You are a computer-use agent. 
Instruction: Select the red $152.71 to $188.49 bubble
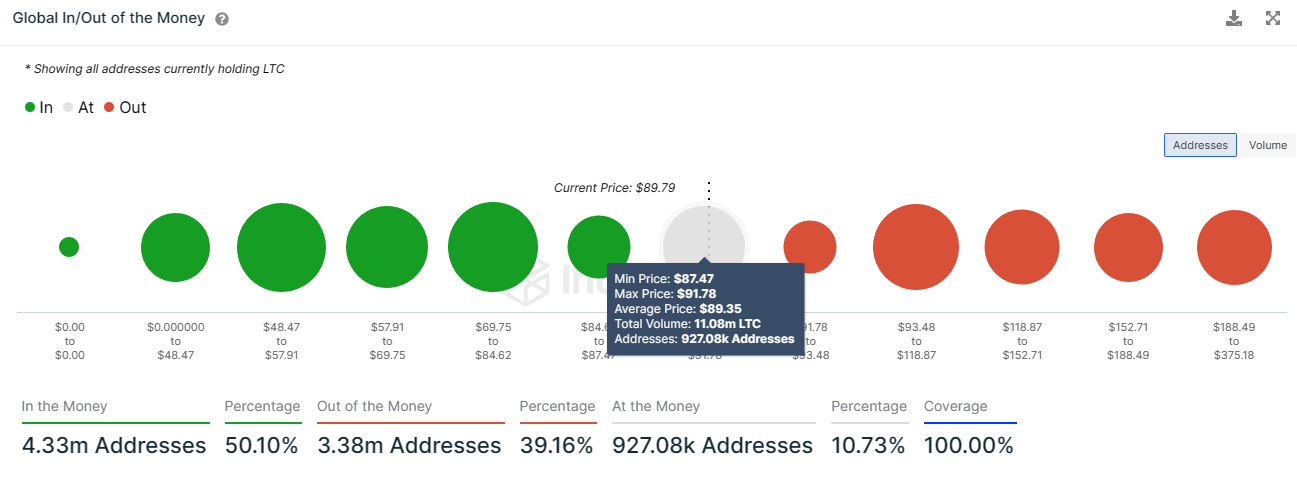tap(1128, 247)
